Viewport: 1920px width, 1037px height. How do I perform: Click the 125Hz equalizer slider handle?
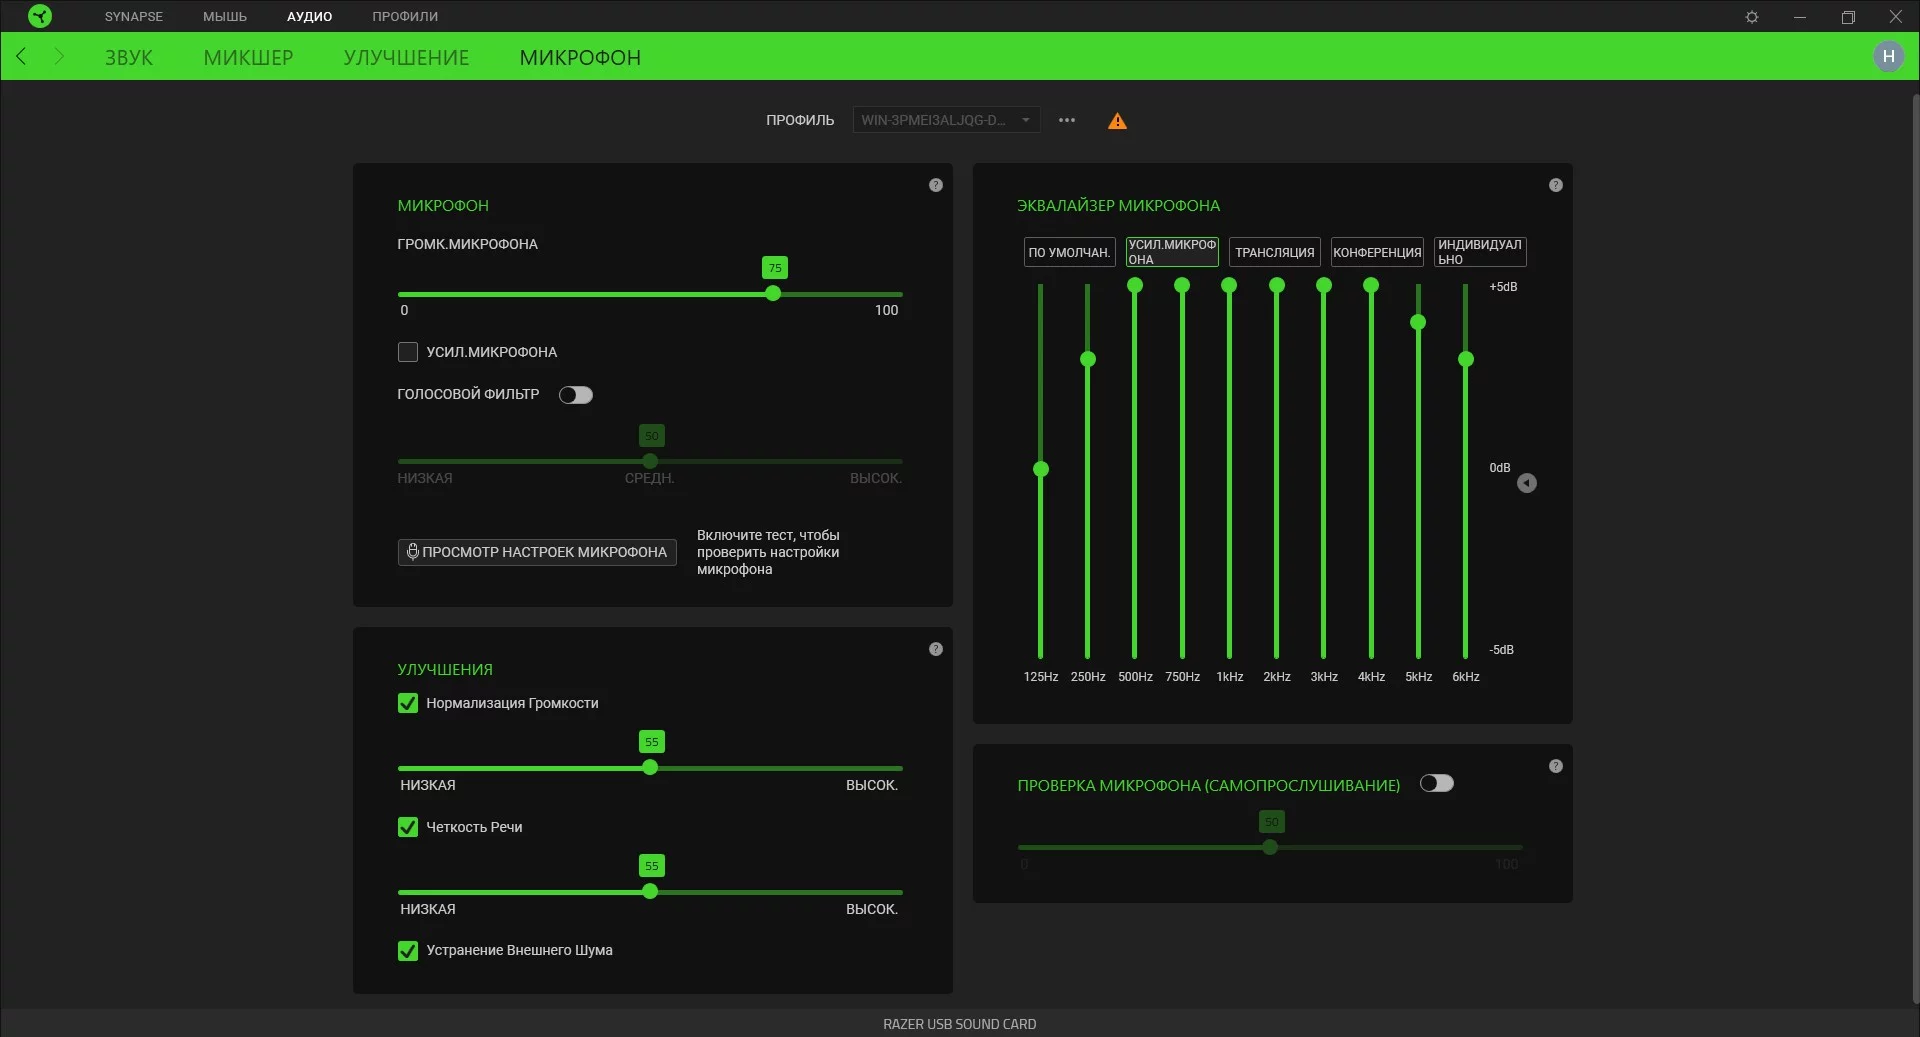point(1041,469)
